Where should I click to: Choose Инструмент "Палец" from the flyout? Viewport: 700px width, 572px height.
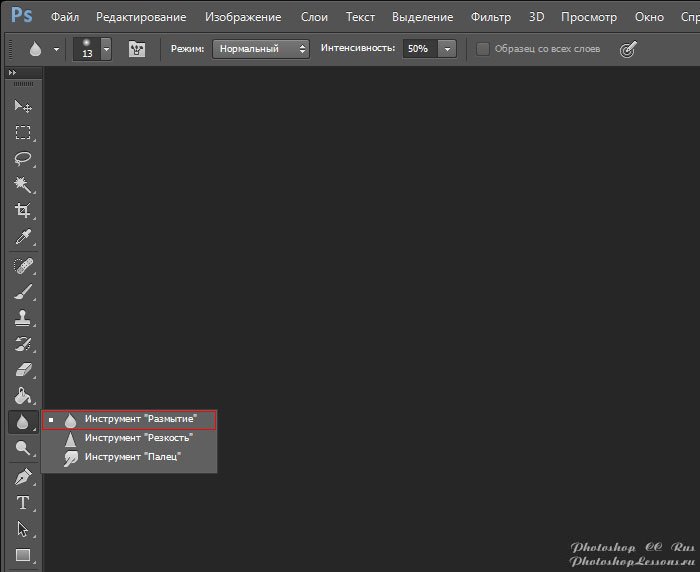click(132, 457)
